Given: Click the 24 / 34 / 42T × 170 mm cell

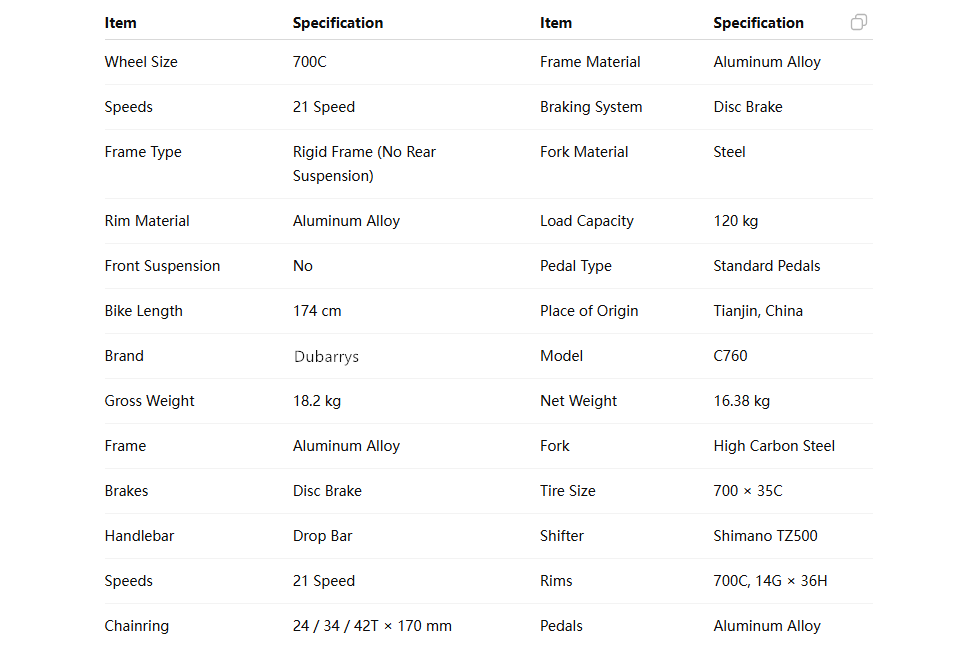Looking at the screenshot, I should [x=372, y=626].
